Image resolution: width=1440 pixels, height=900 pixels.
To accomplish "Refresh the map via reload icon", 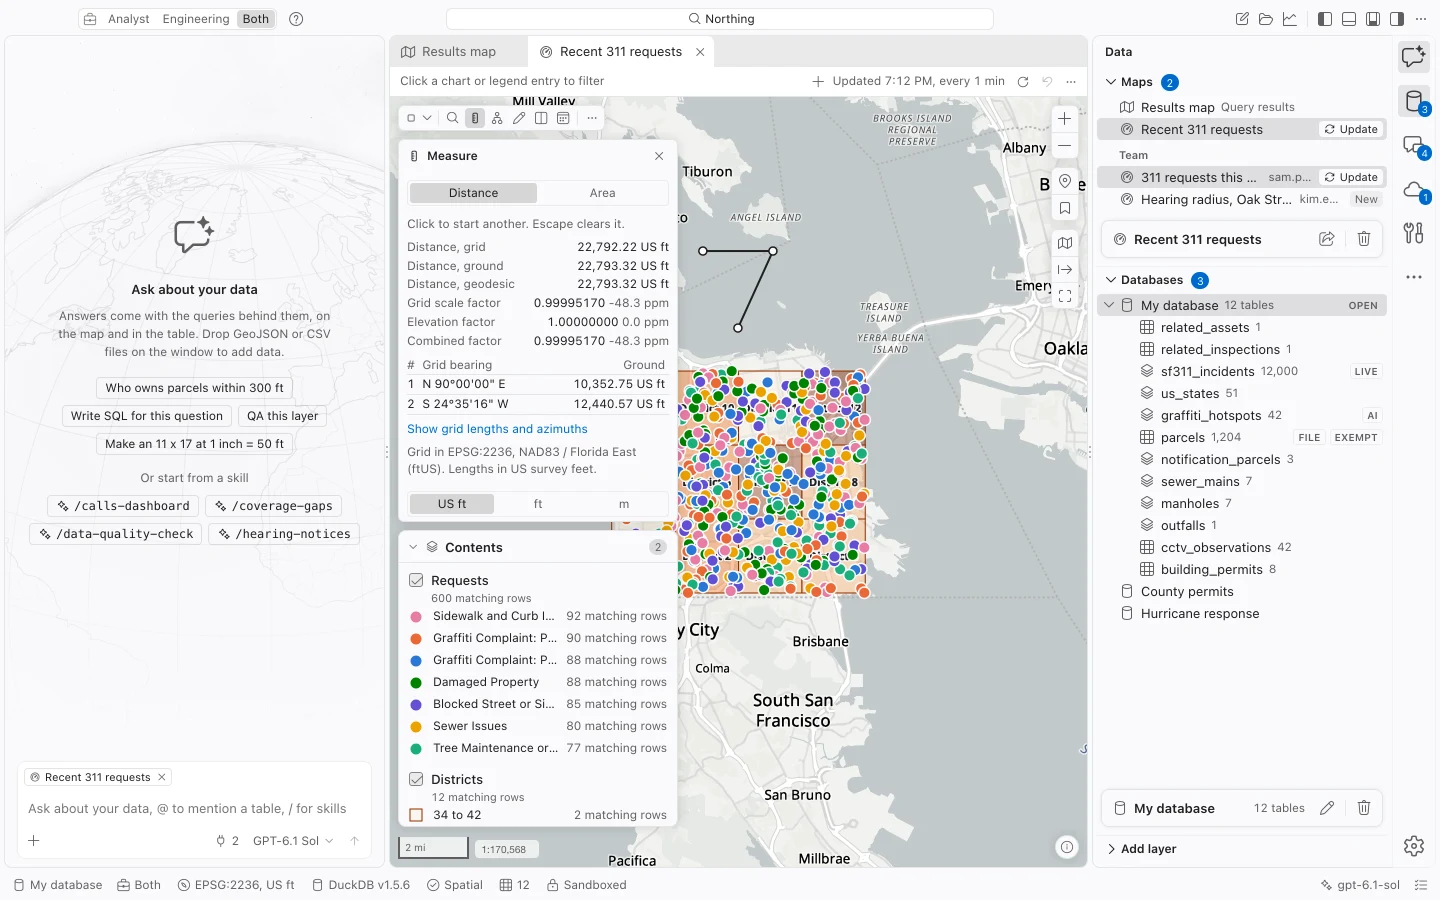I will click(1023, 82).
